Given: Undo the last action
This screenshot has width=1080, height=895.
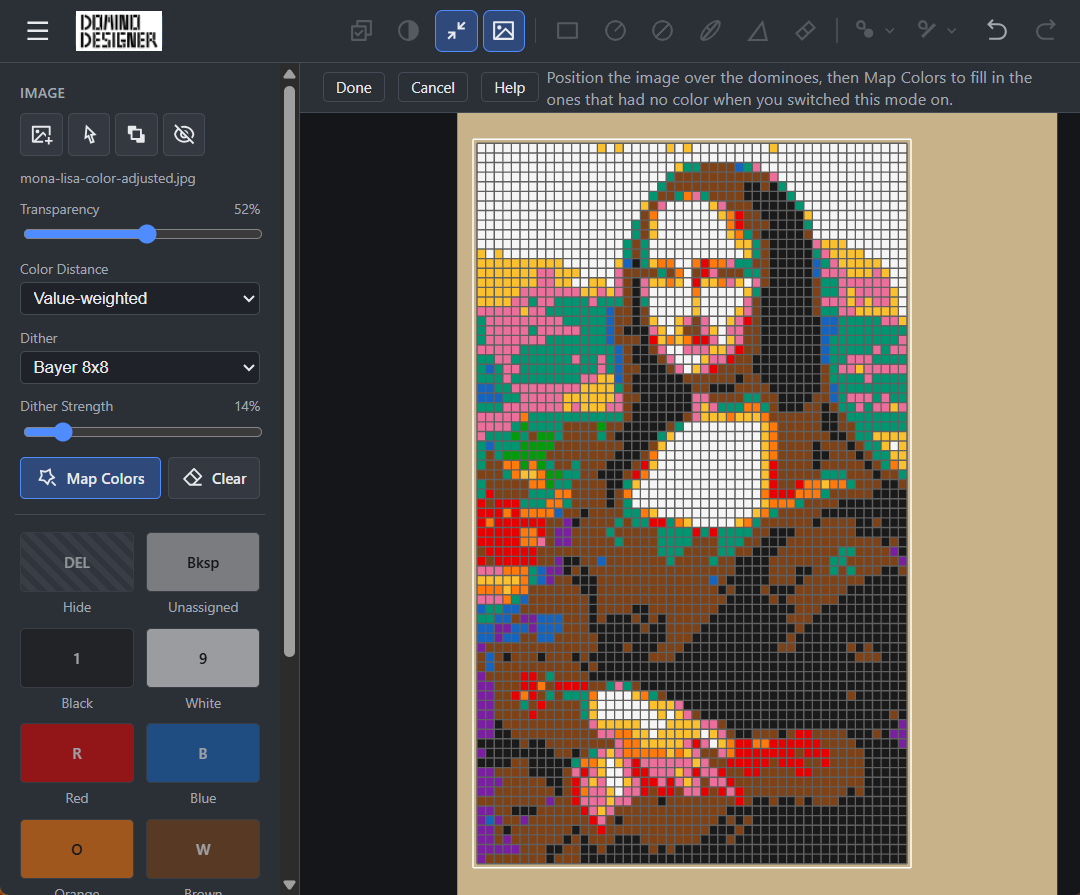Looking at the screenshot, I should point(997,31).
